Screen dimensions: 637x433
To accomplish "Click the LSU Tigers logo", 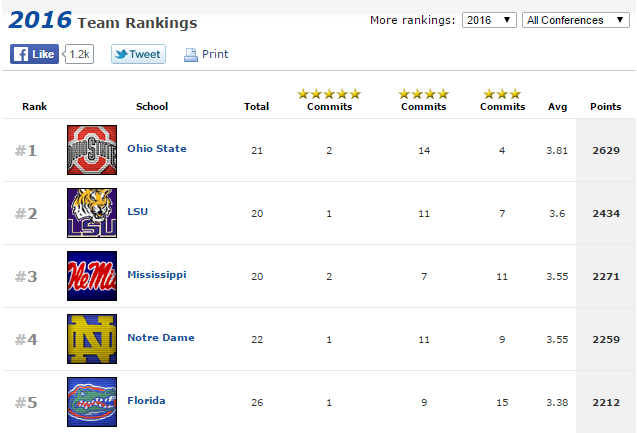I will [92, 213].
